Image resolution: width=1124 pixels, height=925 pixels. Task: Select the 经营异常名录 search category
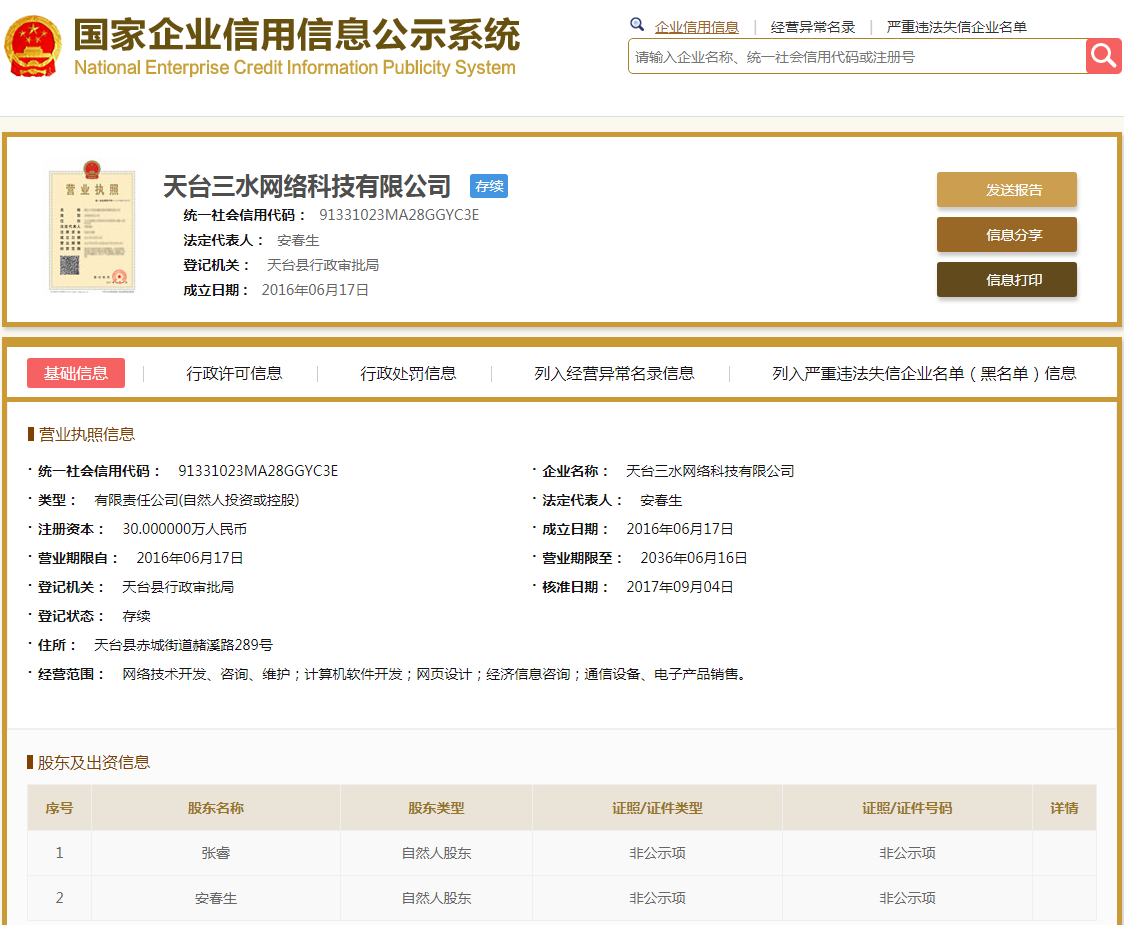click(812, 27)
